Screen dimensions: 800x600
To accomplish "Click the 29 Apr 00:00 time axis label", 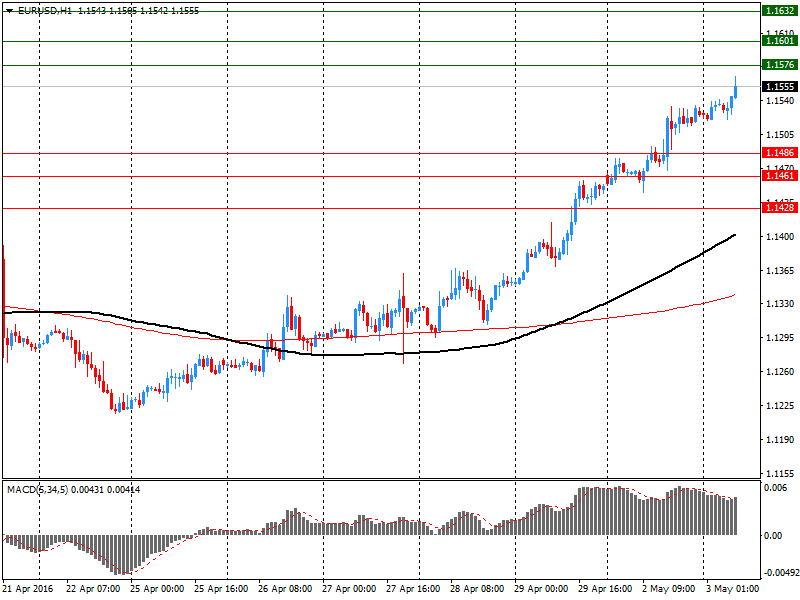I will coord(541,589).
